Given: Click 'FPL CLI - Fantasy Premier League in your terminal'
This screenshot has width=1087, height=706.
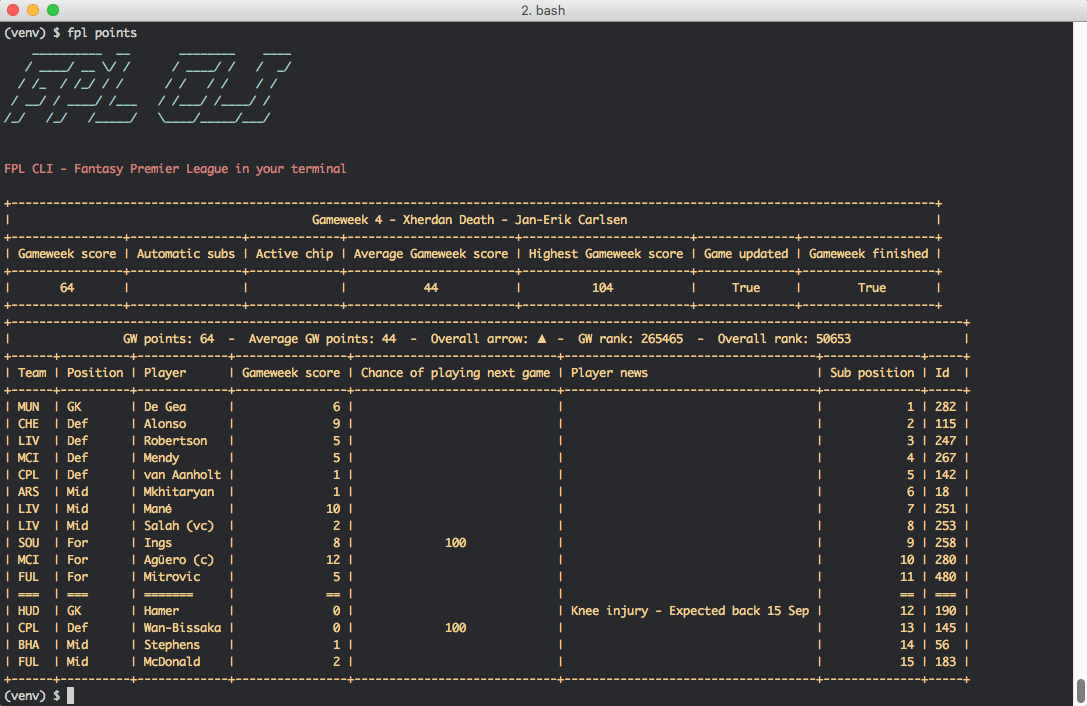Looking at the screenshot, I should 175,169.
